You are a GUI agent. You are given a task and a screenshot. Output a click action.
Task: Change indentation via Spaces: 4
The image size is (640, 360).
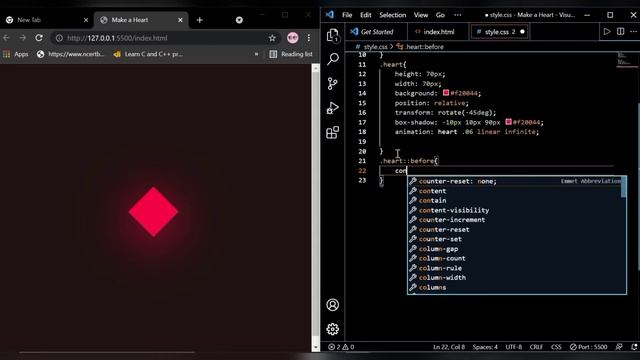[x=485, y=347]
